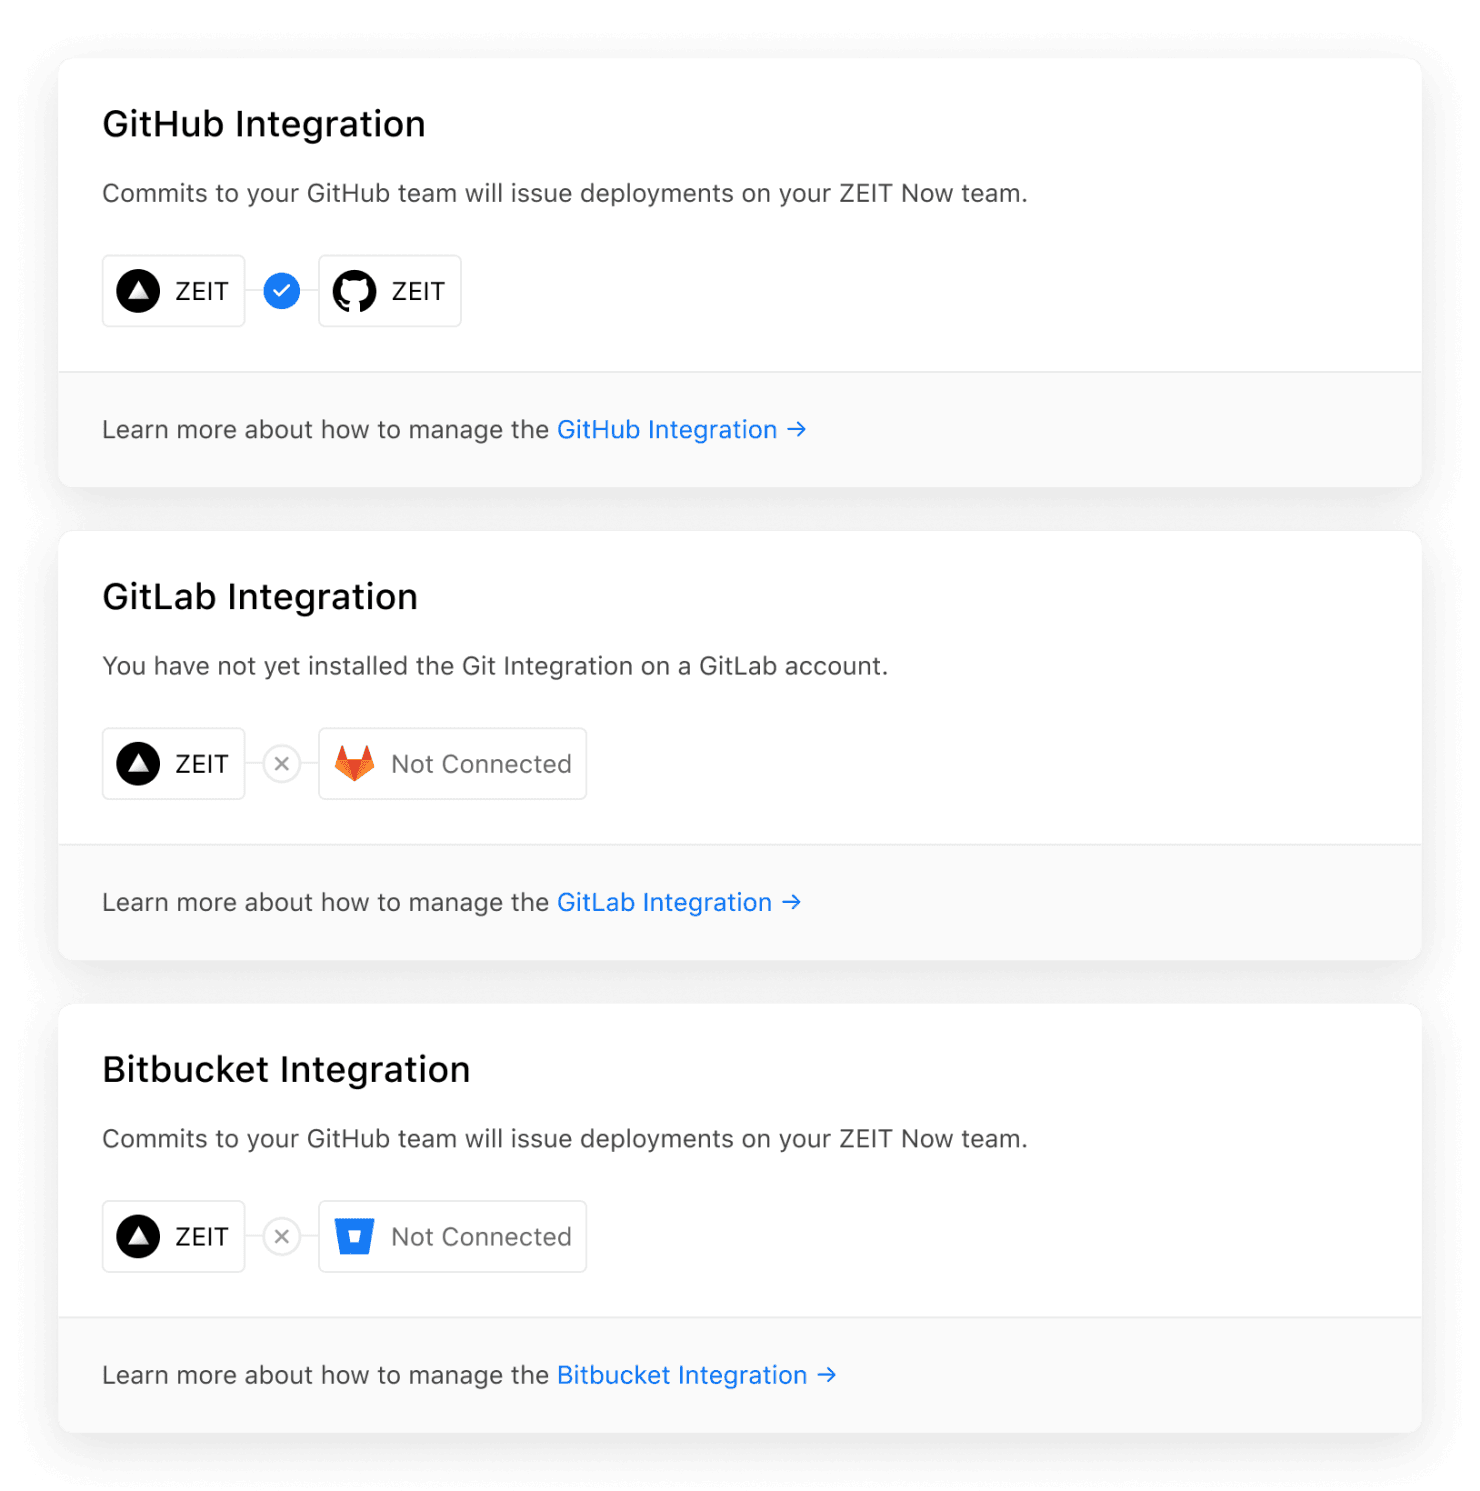Click the X disconnected icon in Bitbucket section
The image size is (1480, 1491).
pos(282,1237)
